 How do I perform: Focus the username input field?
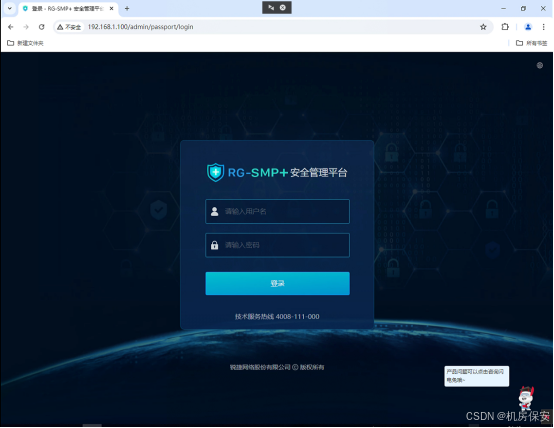click(277, 211)
